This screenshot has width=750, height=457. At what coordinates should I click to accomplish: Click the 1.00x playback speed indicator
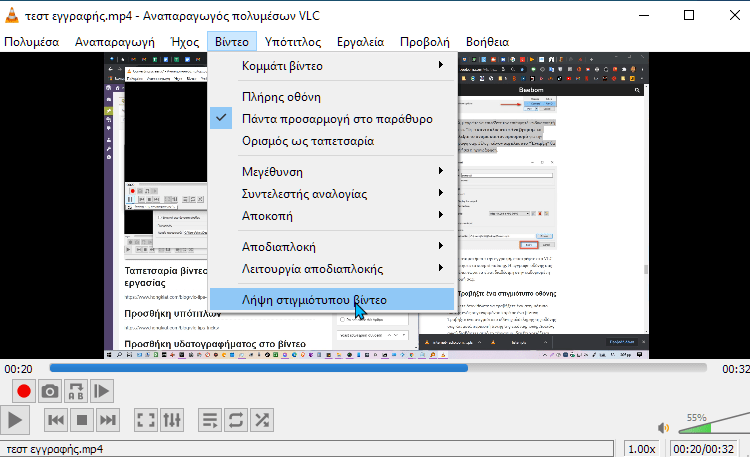point(641,449)
